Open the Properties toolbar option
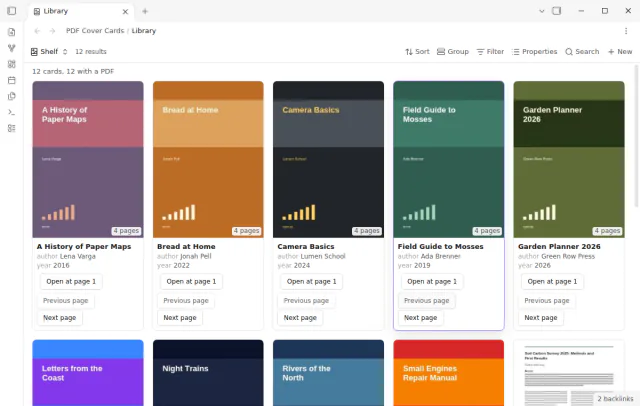 535,51
